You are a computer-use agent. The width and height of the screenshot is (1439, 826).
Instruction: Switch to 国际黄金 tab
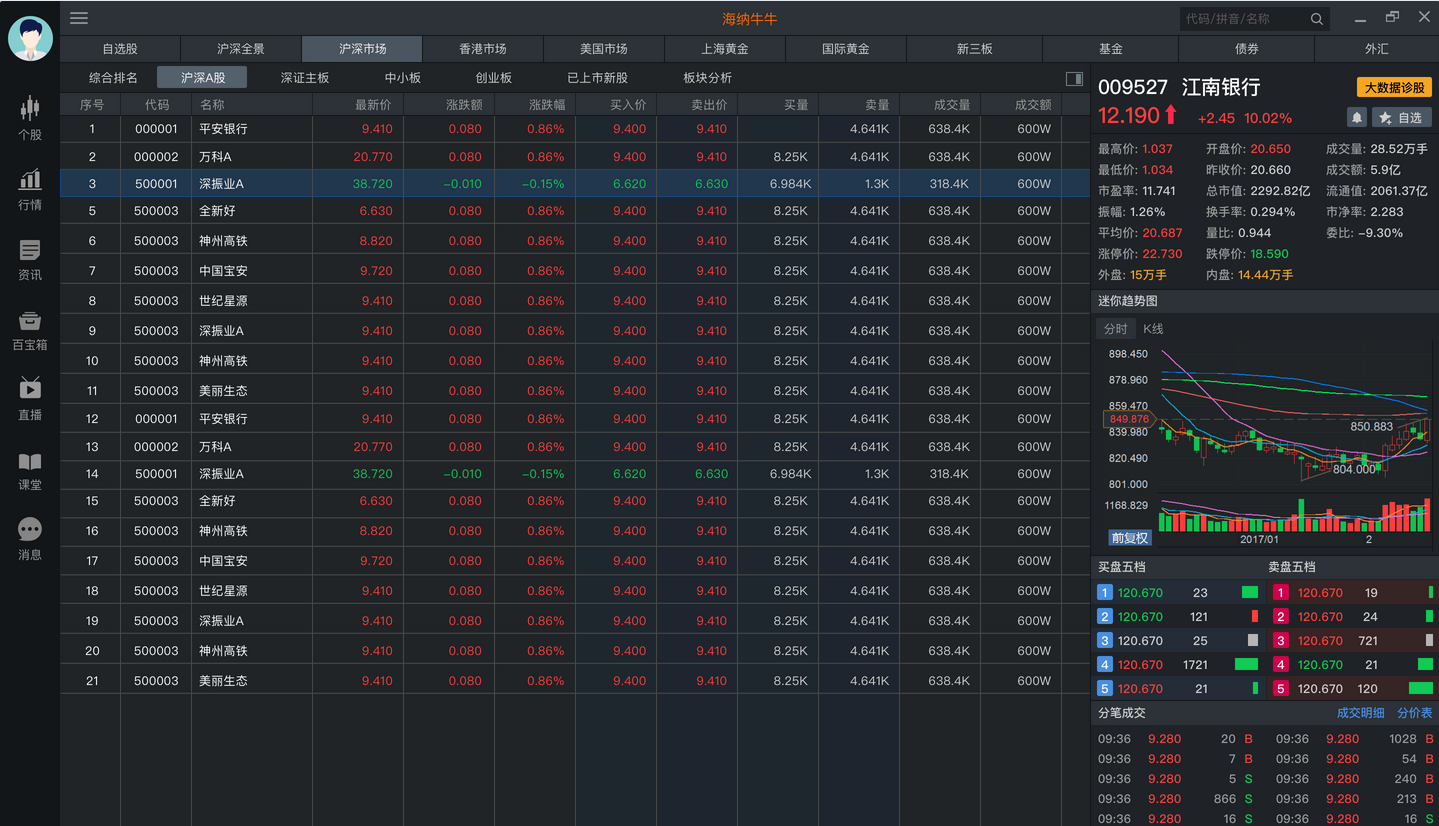[x=846, y=49]
